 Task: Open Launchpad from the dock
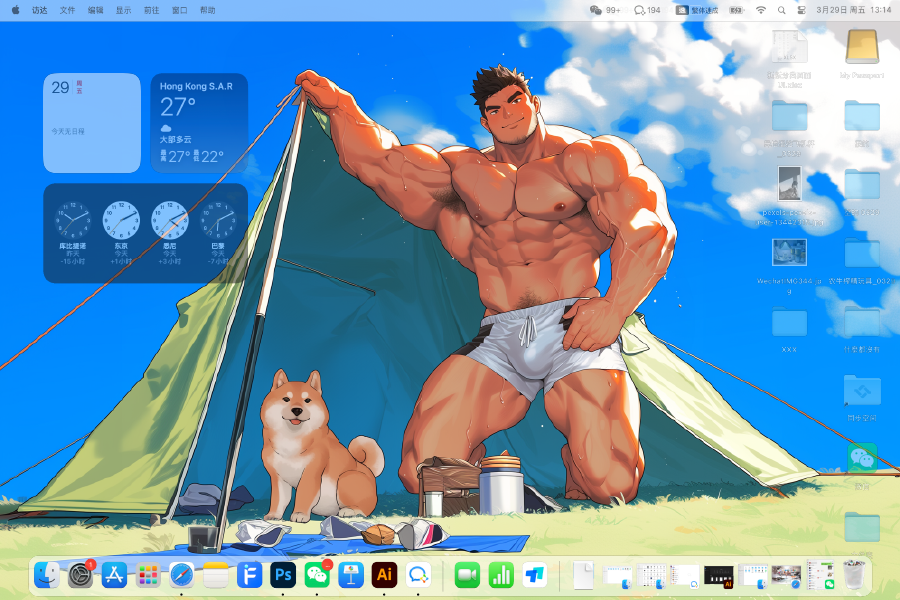[148, 575]
